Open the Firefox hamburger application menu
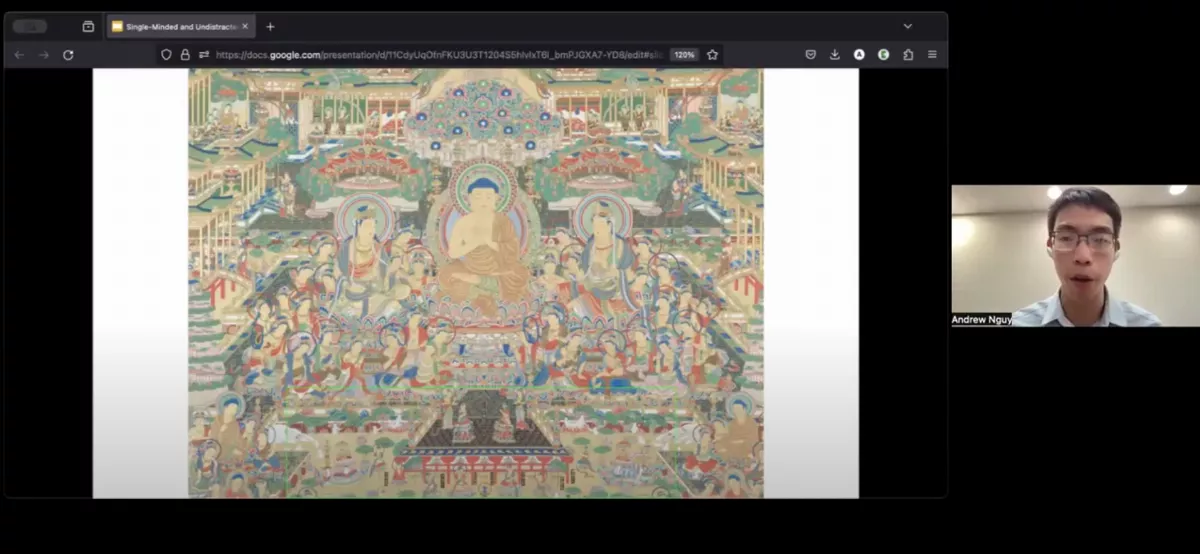Image resolution: width=1200 pixels, height=554 pixels. (932, 55)
